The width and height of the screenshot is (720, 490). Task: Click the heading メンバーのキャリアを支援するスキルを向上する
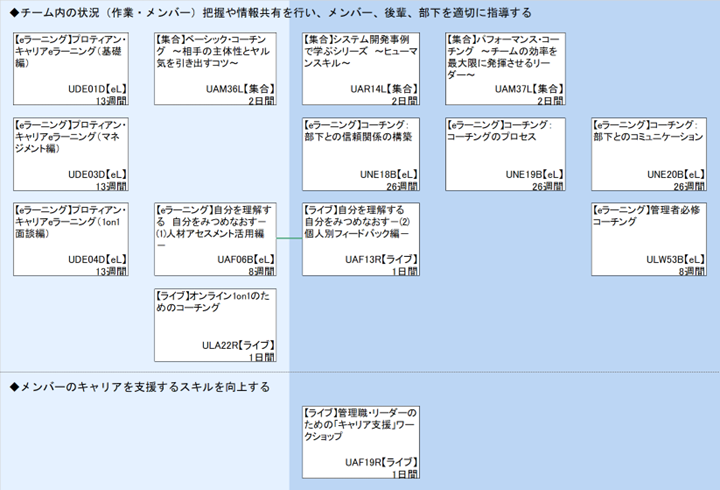coord(140,387)
